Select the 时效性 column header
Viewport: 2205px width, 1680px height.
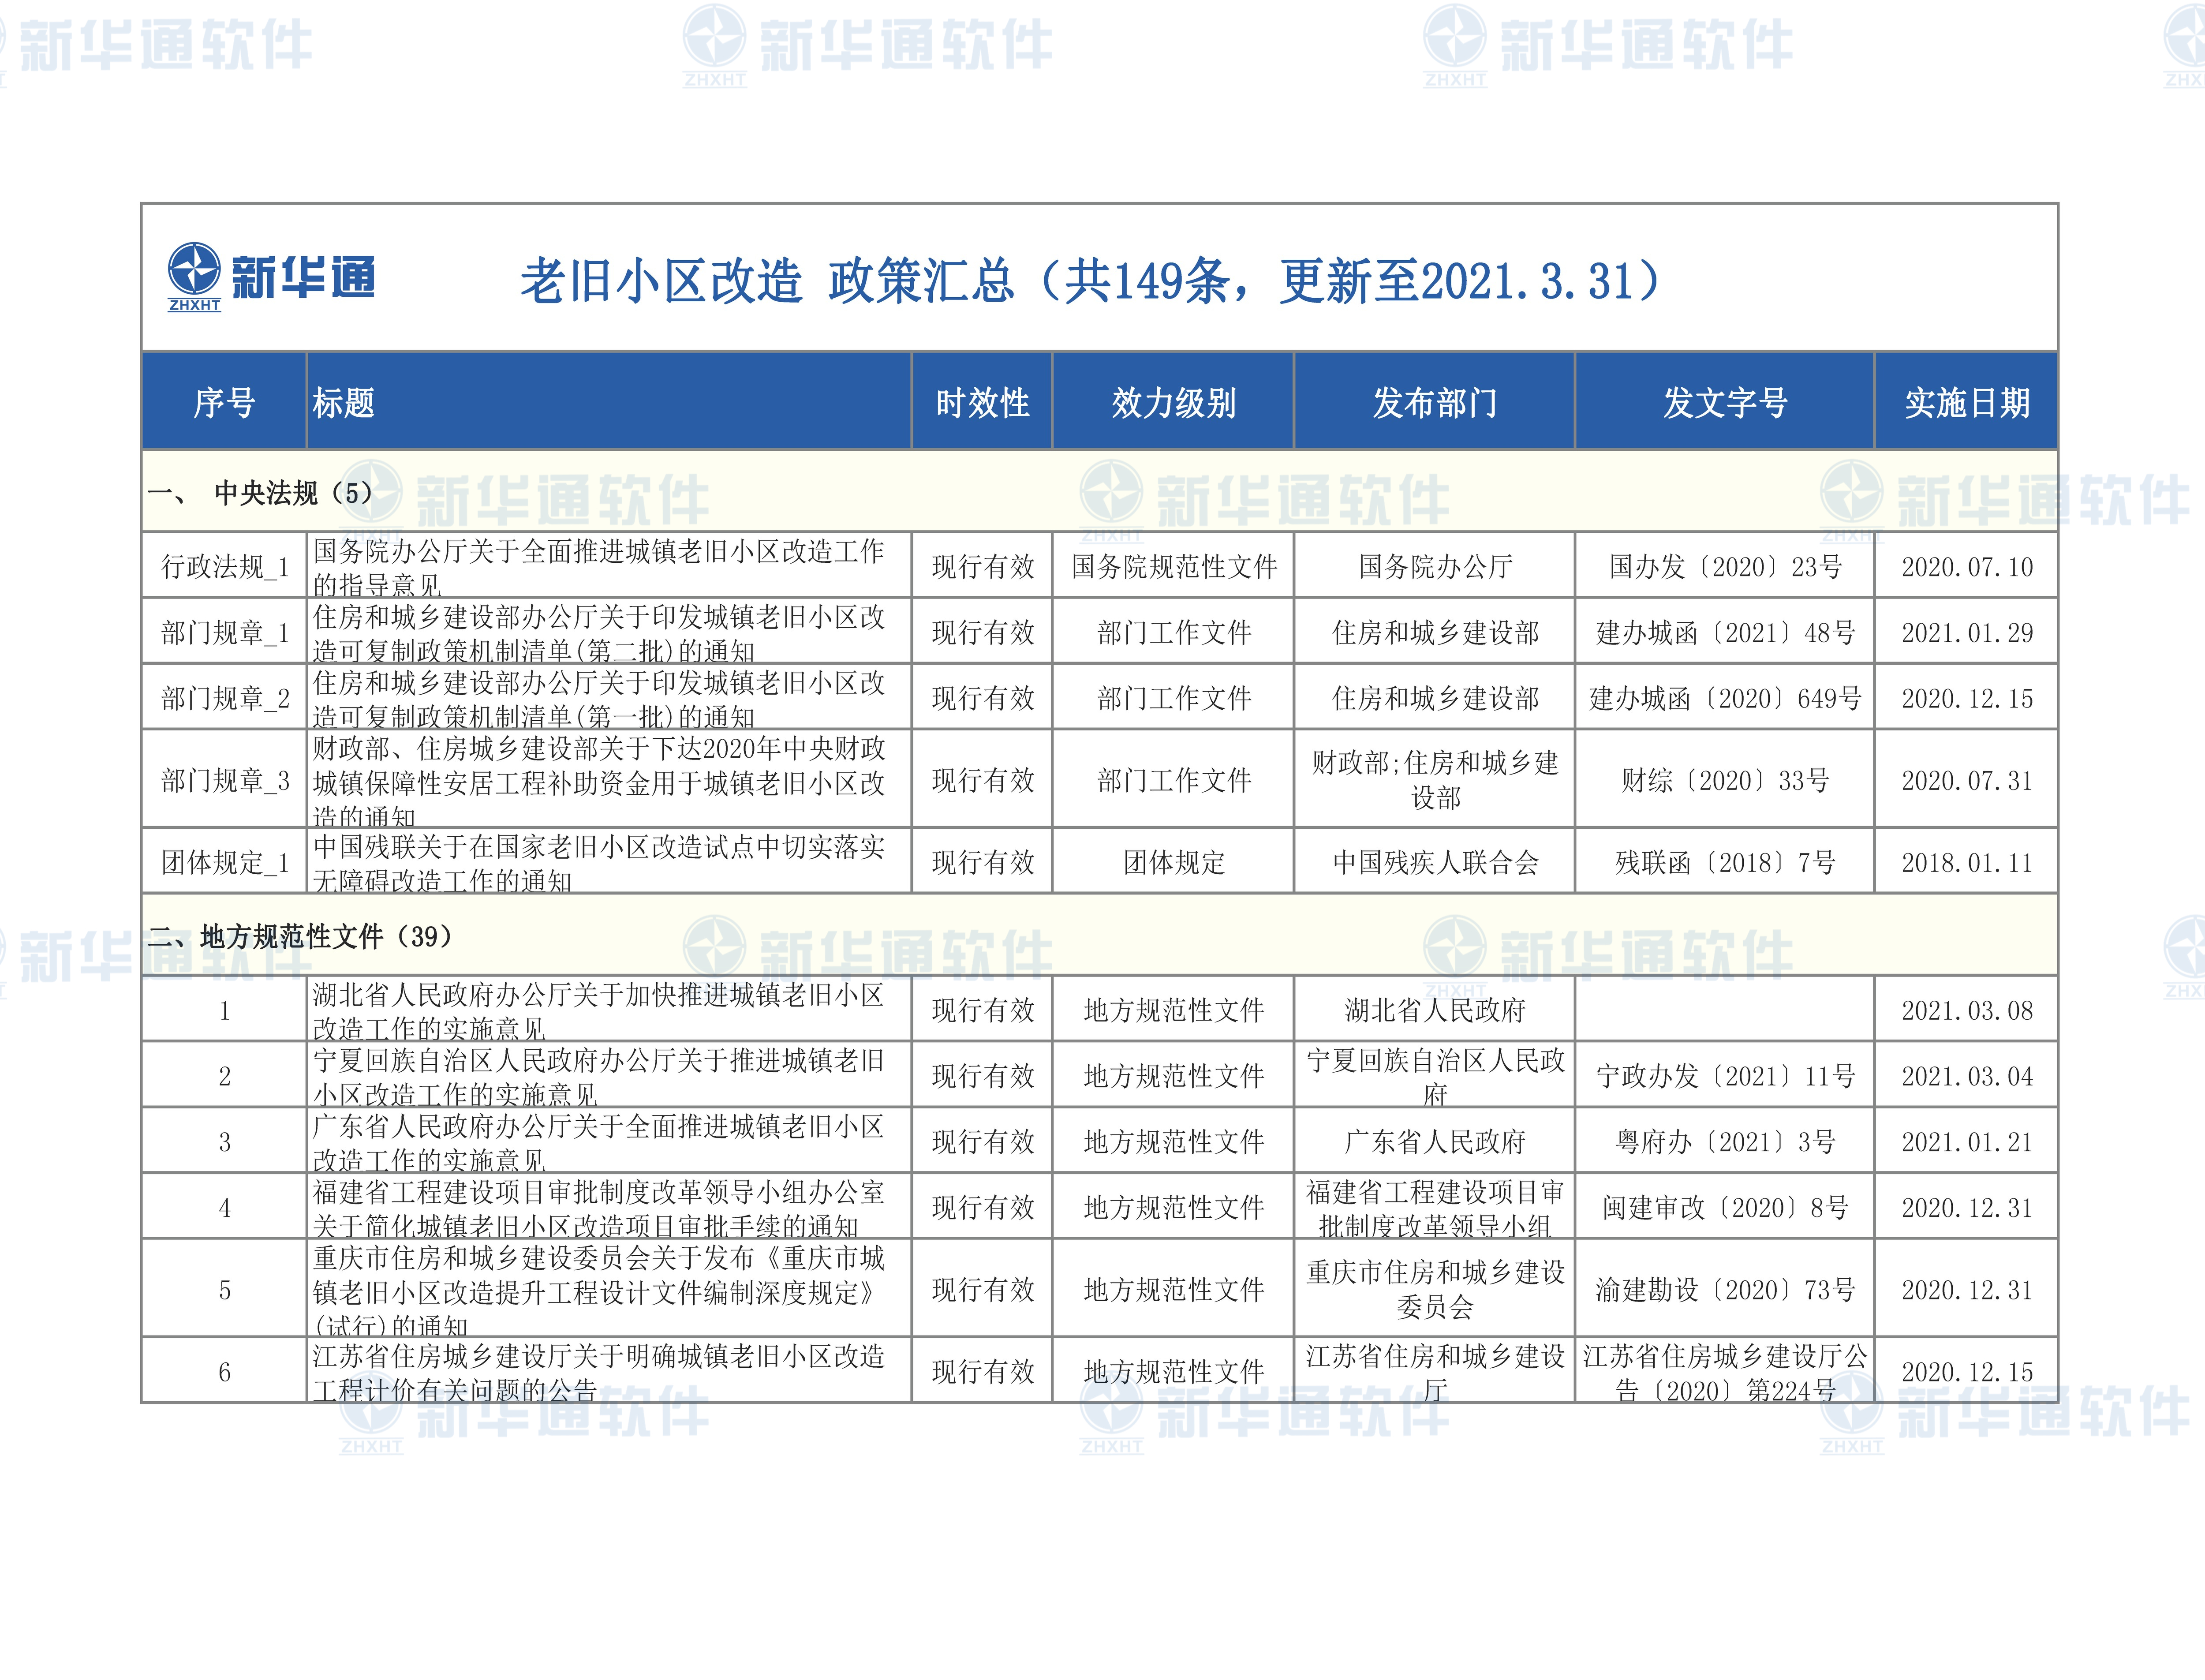[x=982, y=402]
